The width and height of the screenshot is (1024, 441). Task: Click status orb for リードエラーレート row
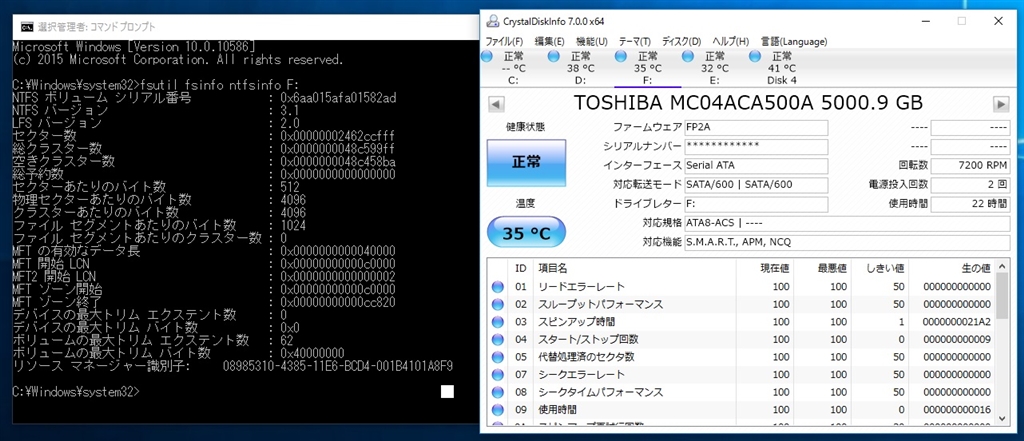(498, 287)
